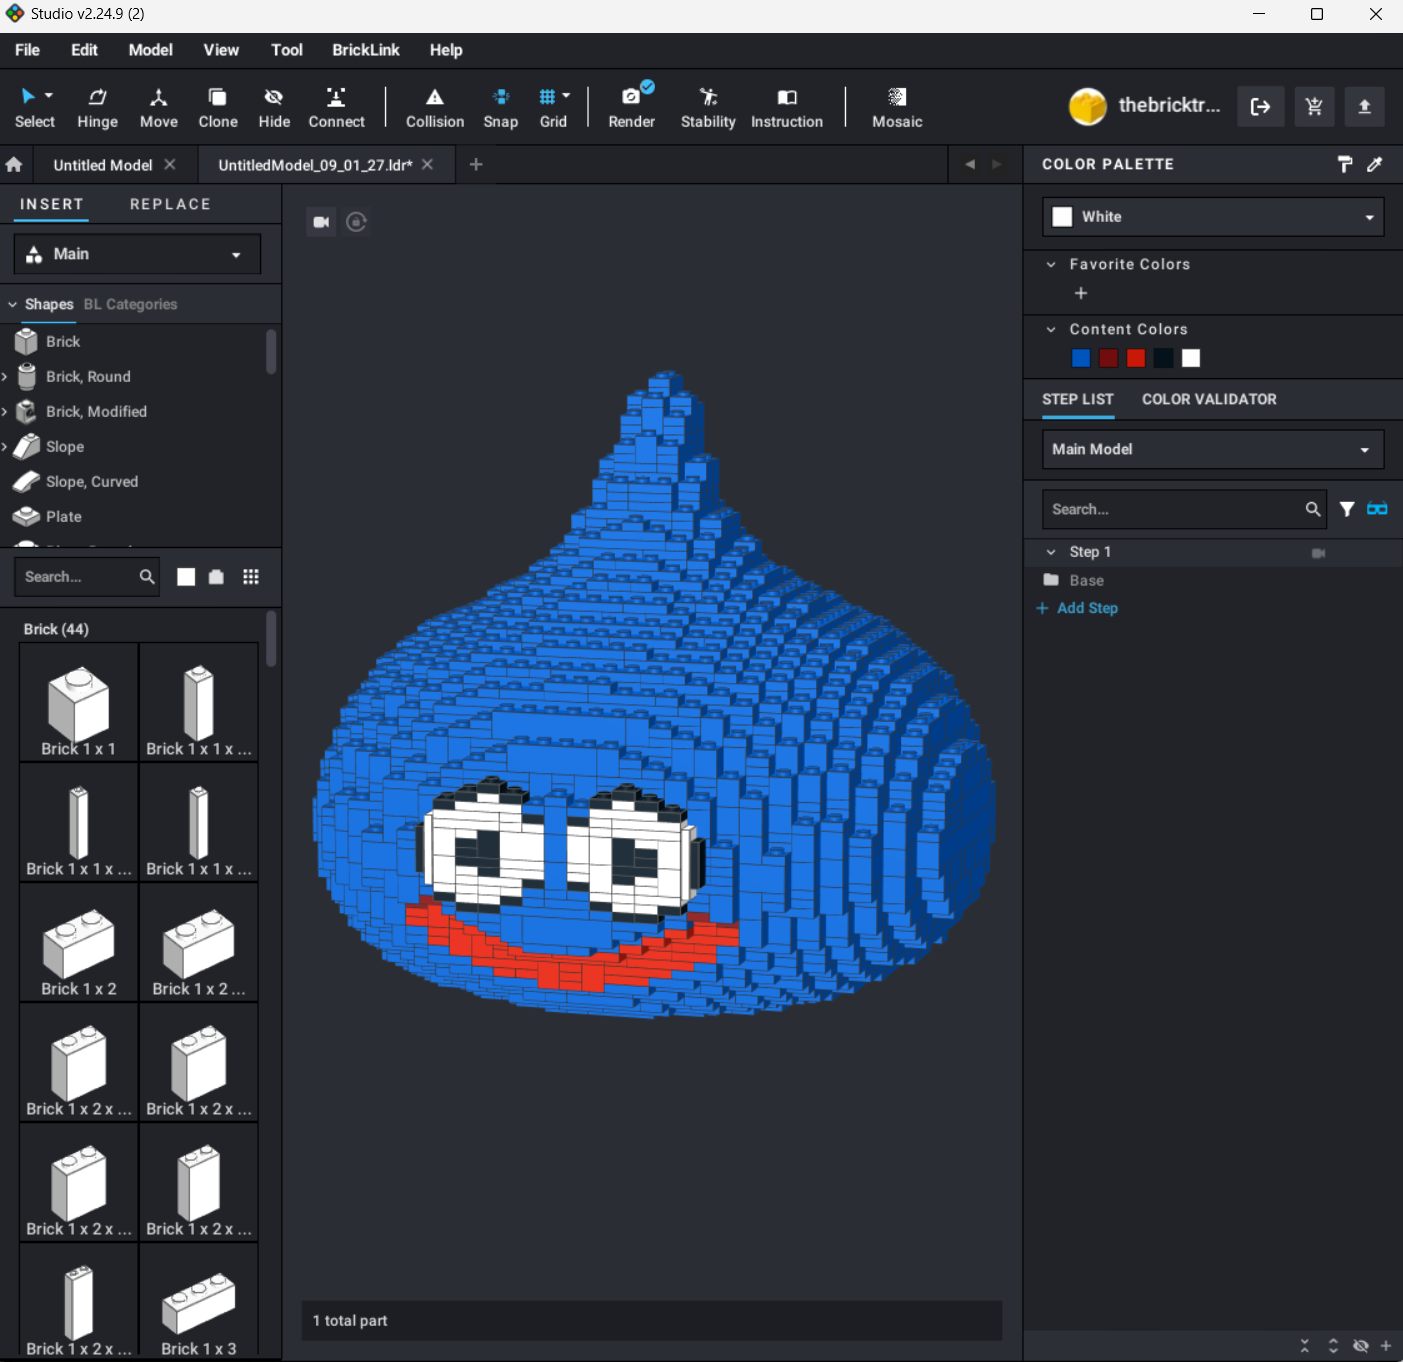
Task: Use the Clone tool
Action: pos(217,107)
